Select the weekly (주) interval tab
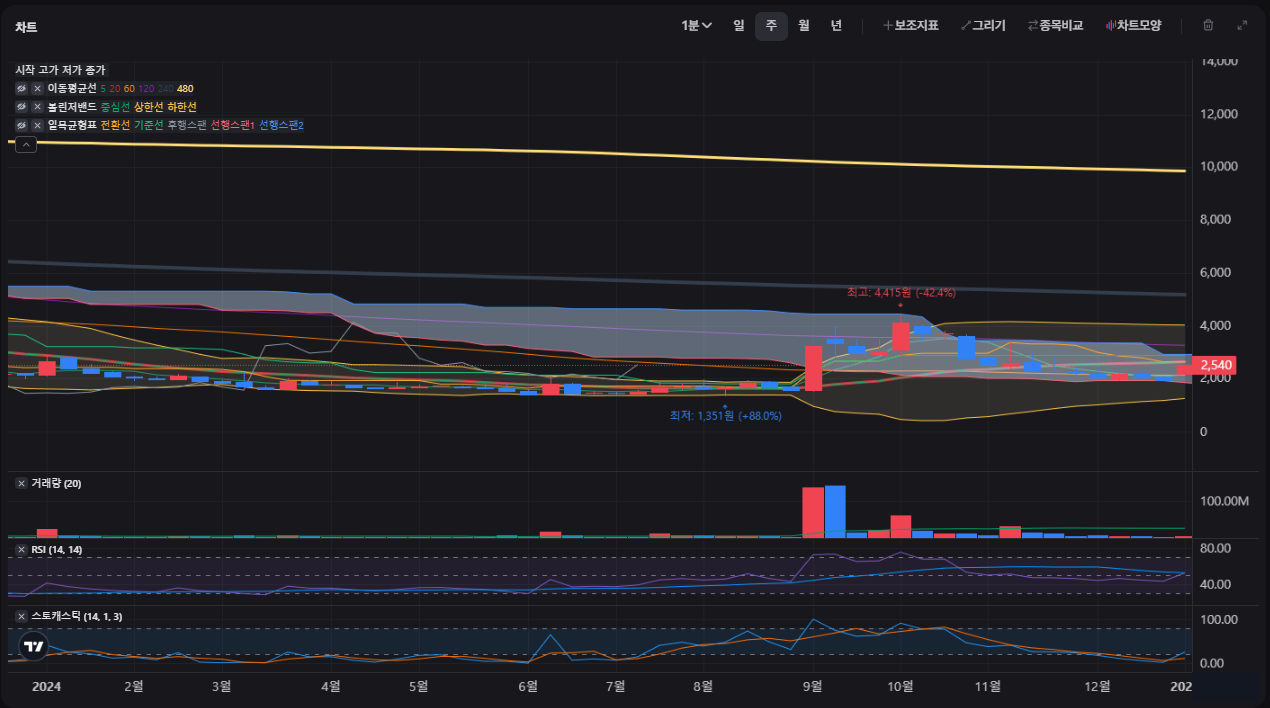 click(x=771, y=26)
